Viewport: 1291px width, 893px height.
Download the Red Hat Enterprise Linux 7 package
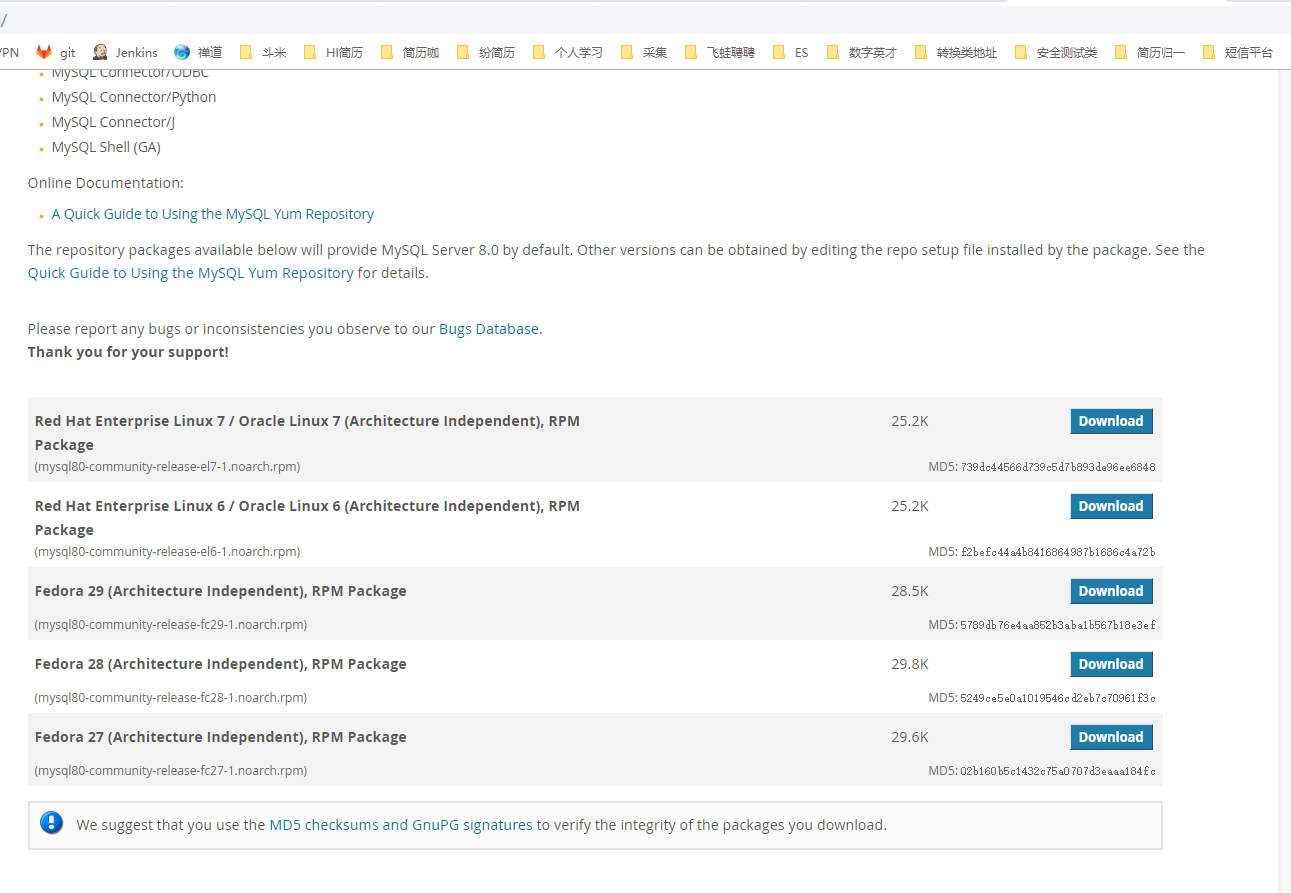pos(1111,421)
